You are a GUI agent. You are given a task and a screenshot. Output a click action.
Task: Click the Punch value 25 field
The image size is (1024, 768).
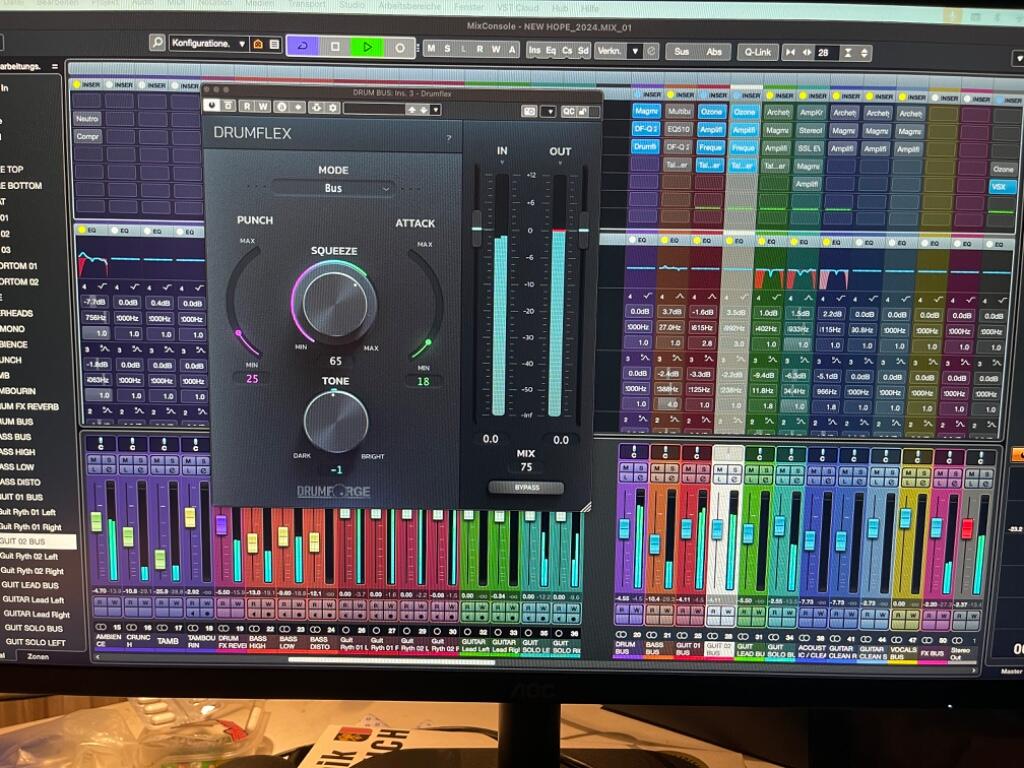click(252, 379)
